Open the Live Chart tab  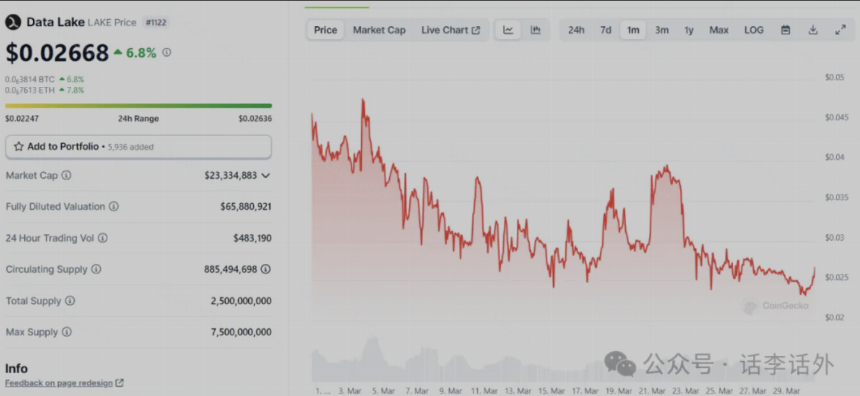450,30
